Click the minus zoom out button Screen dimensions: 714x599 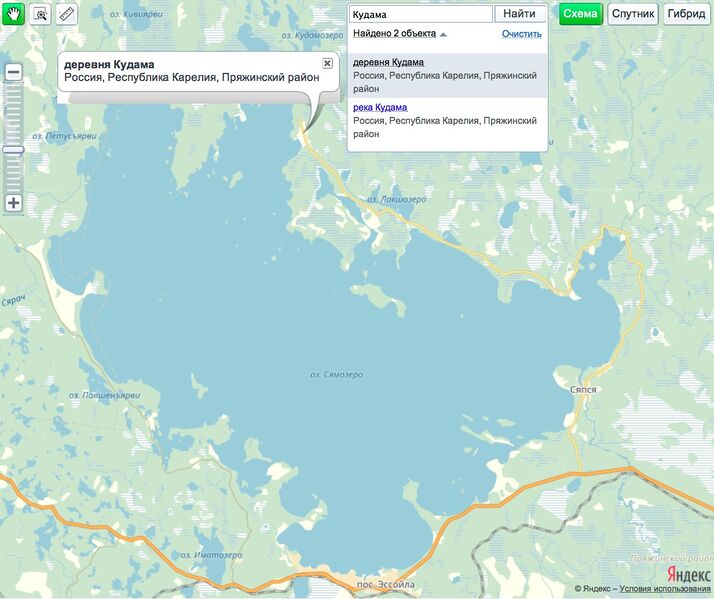point(14,72)
